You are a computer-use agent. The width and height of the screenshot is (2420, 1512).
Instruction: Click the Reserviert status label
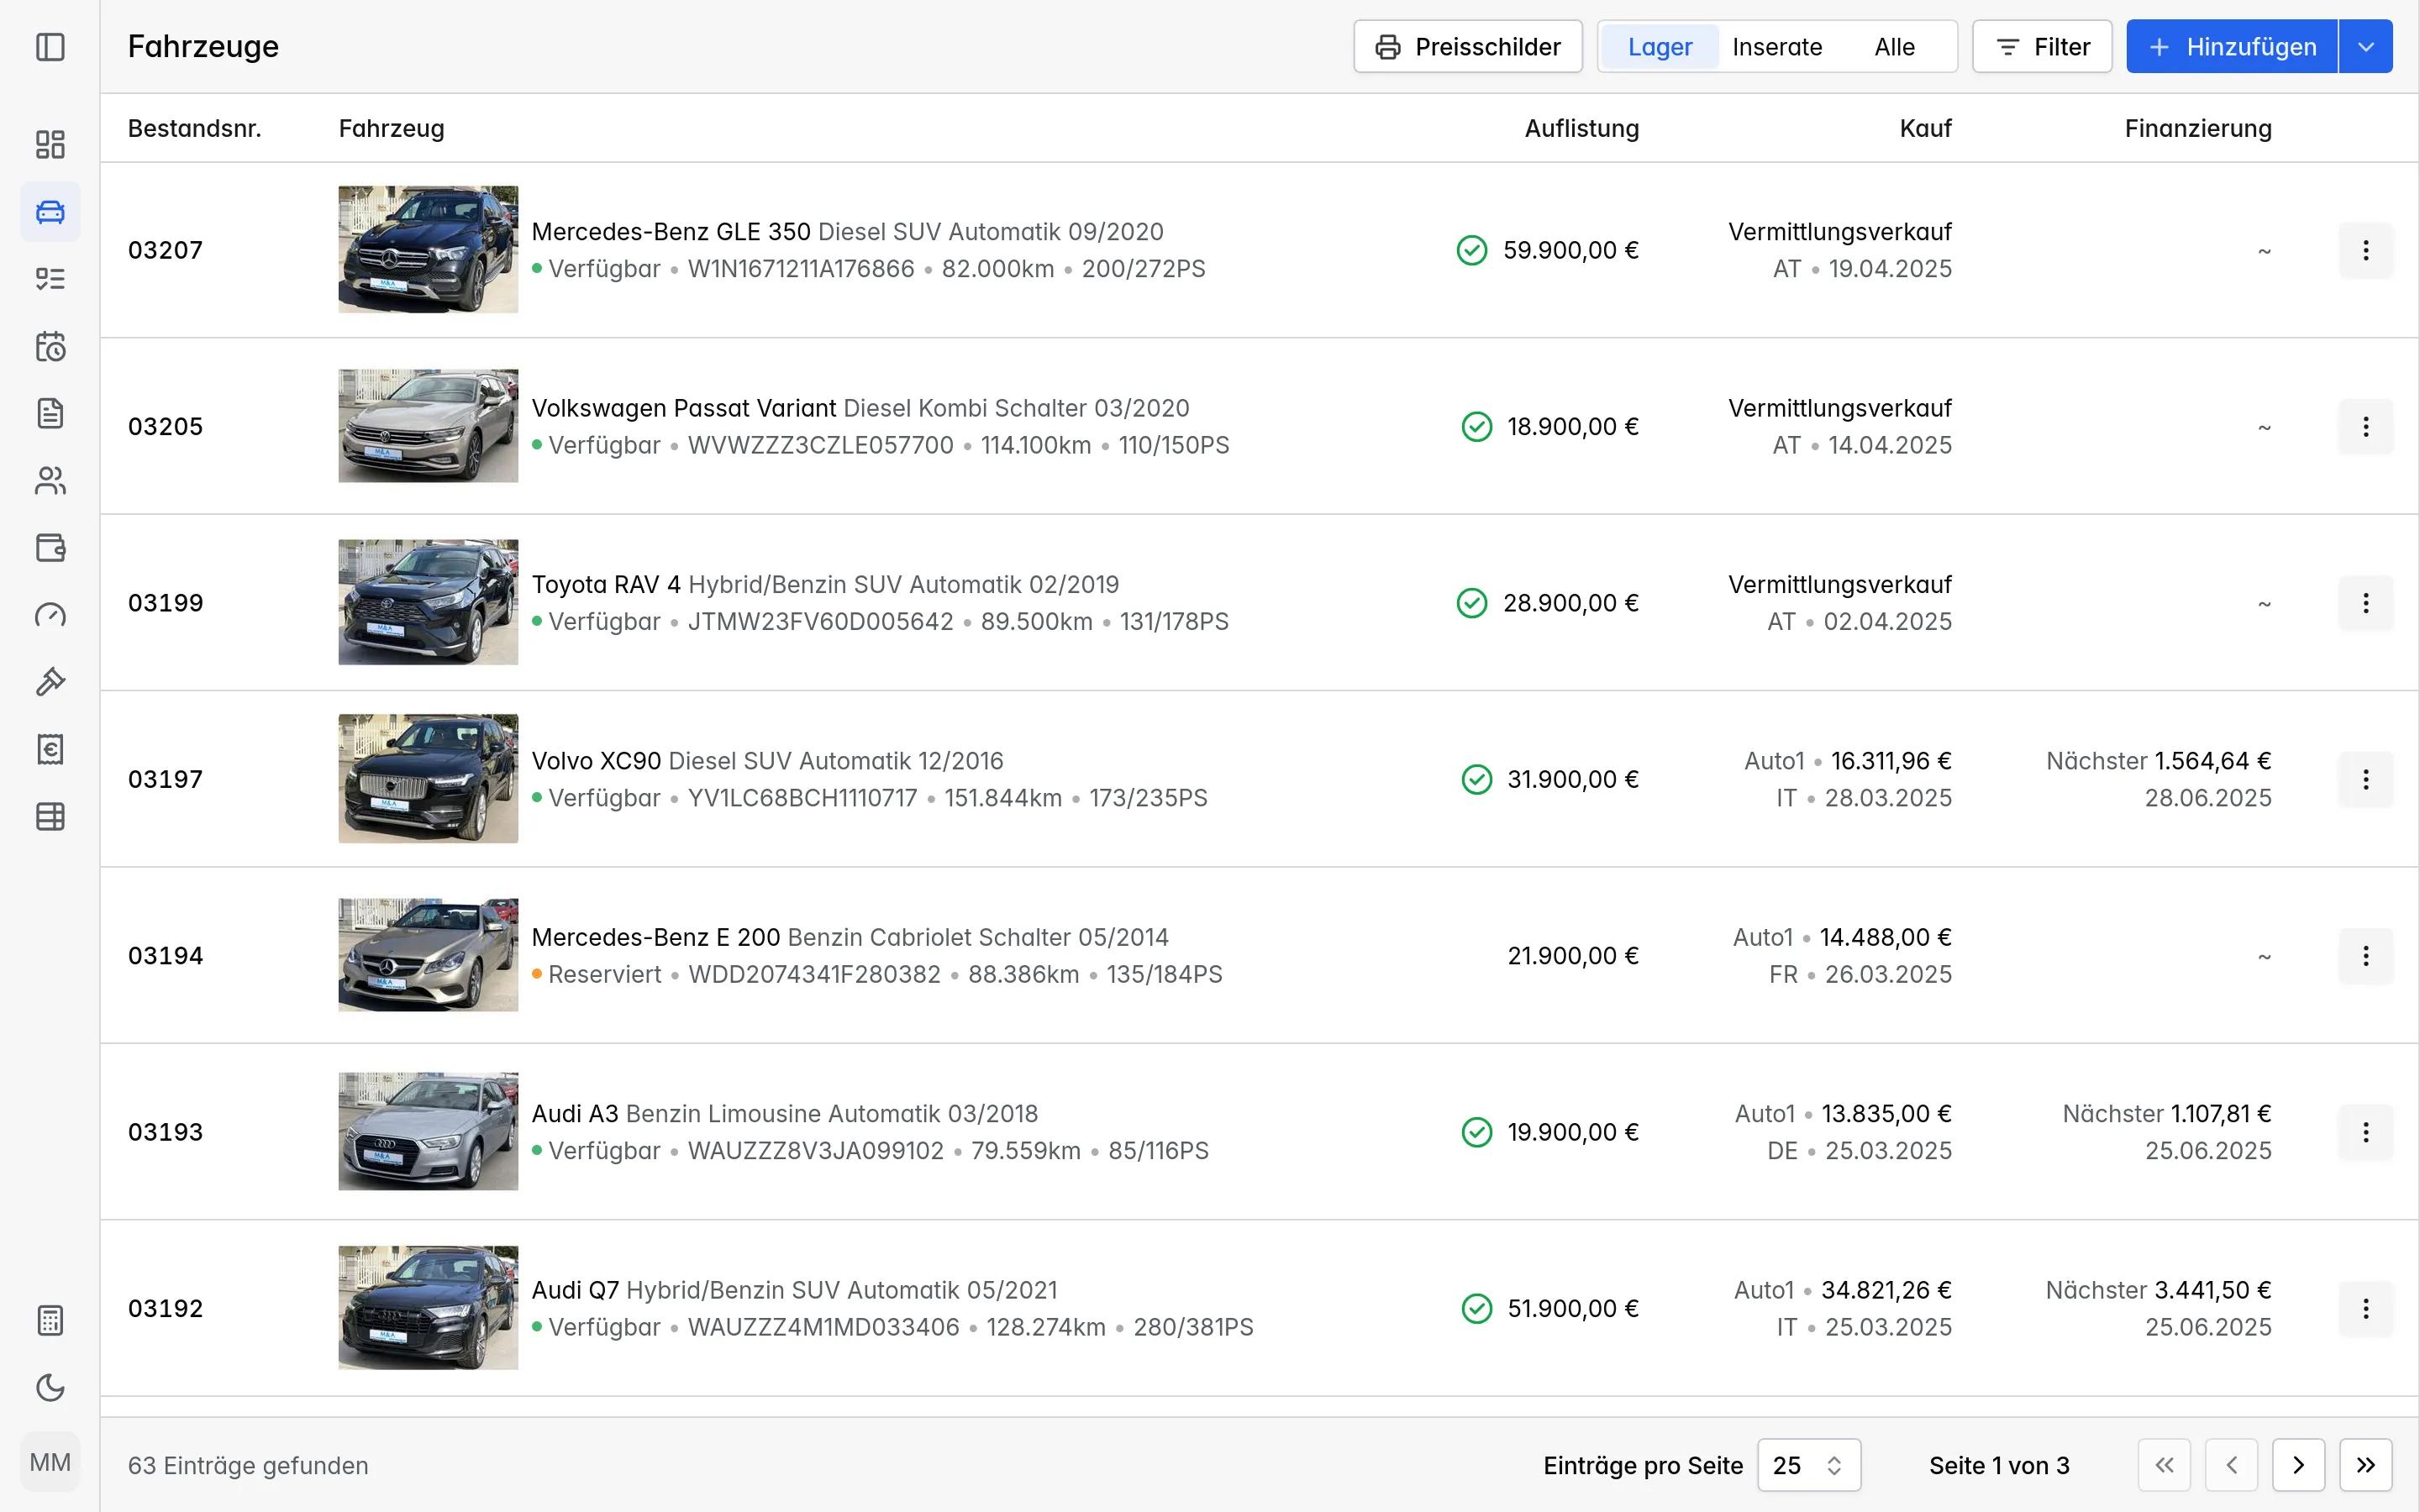[x=604, y=975]
